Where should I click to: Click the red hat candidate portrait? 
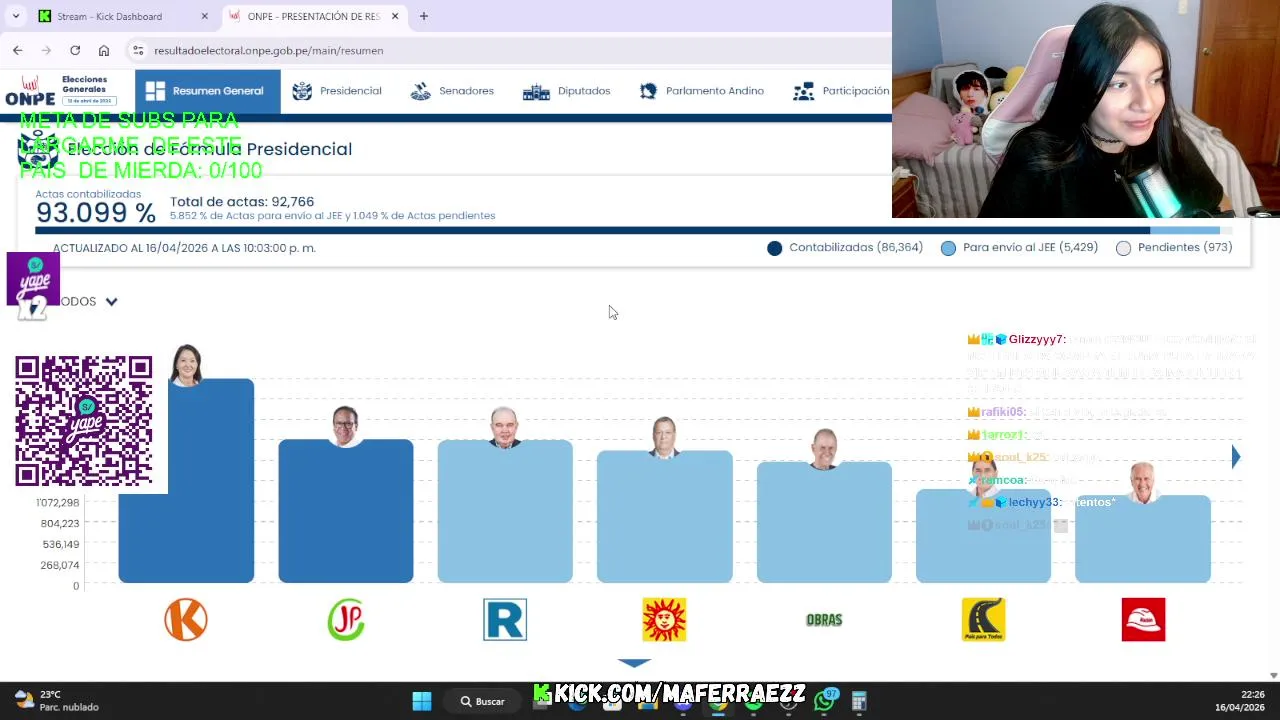1143,483
